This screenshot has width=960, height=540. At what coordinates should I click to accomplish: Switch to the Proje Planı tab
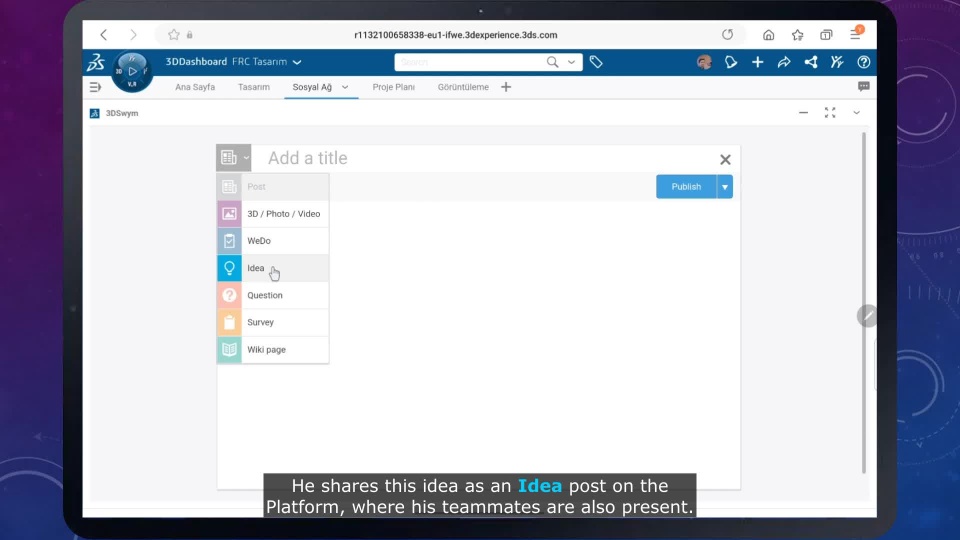pos(393,87)
